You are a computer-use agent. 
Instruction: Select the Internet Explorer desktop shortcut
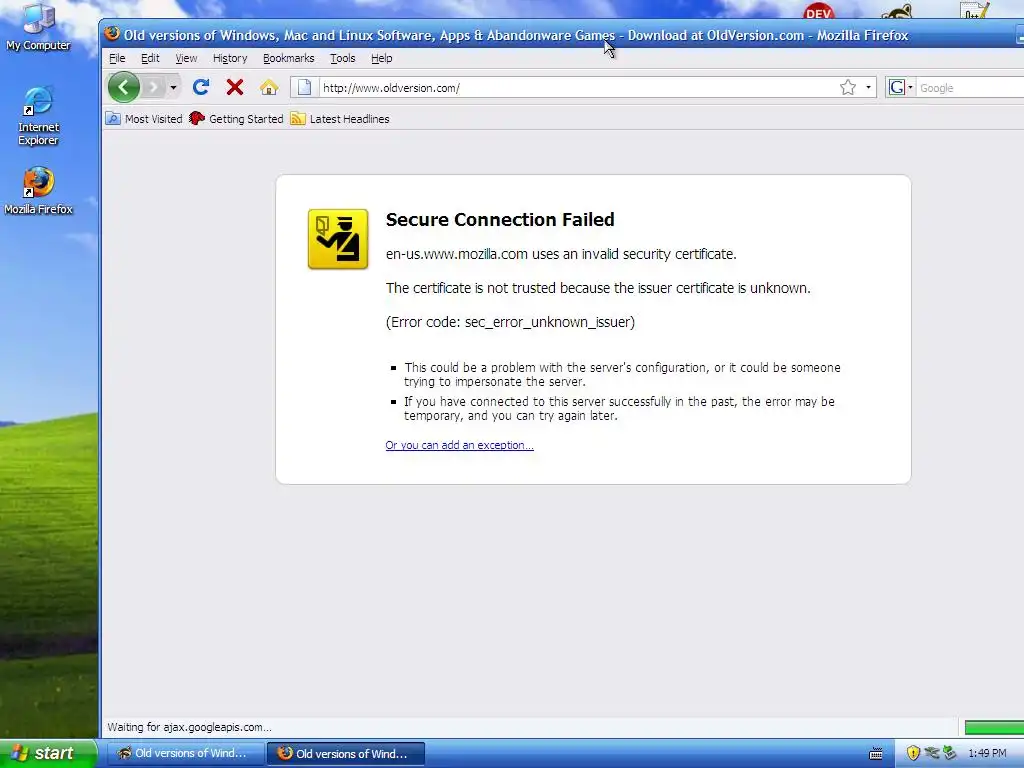39,116
